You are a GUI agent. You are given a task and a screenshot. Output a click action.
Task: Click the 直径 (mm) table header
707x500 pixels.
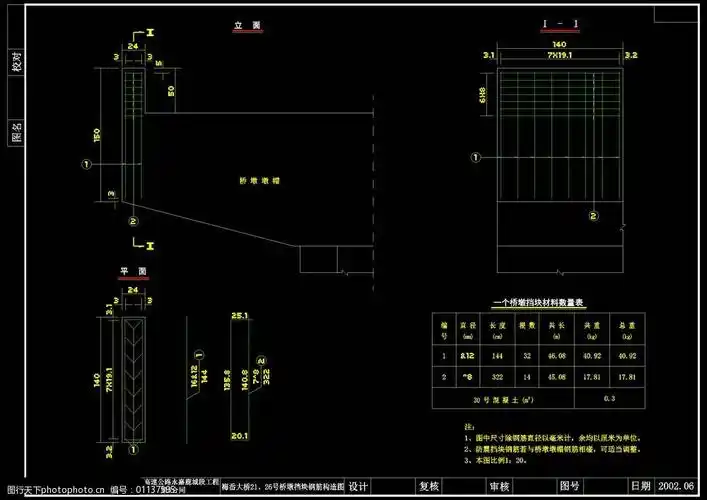(468, 330)
